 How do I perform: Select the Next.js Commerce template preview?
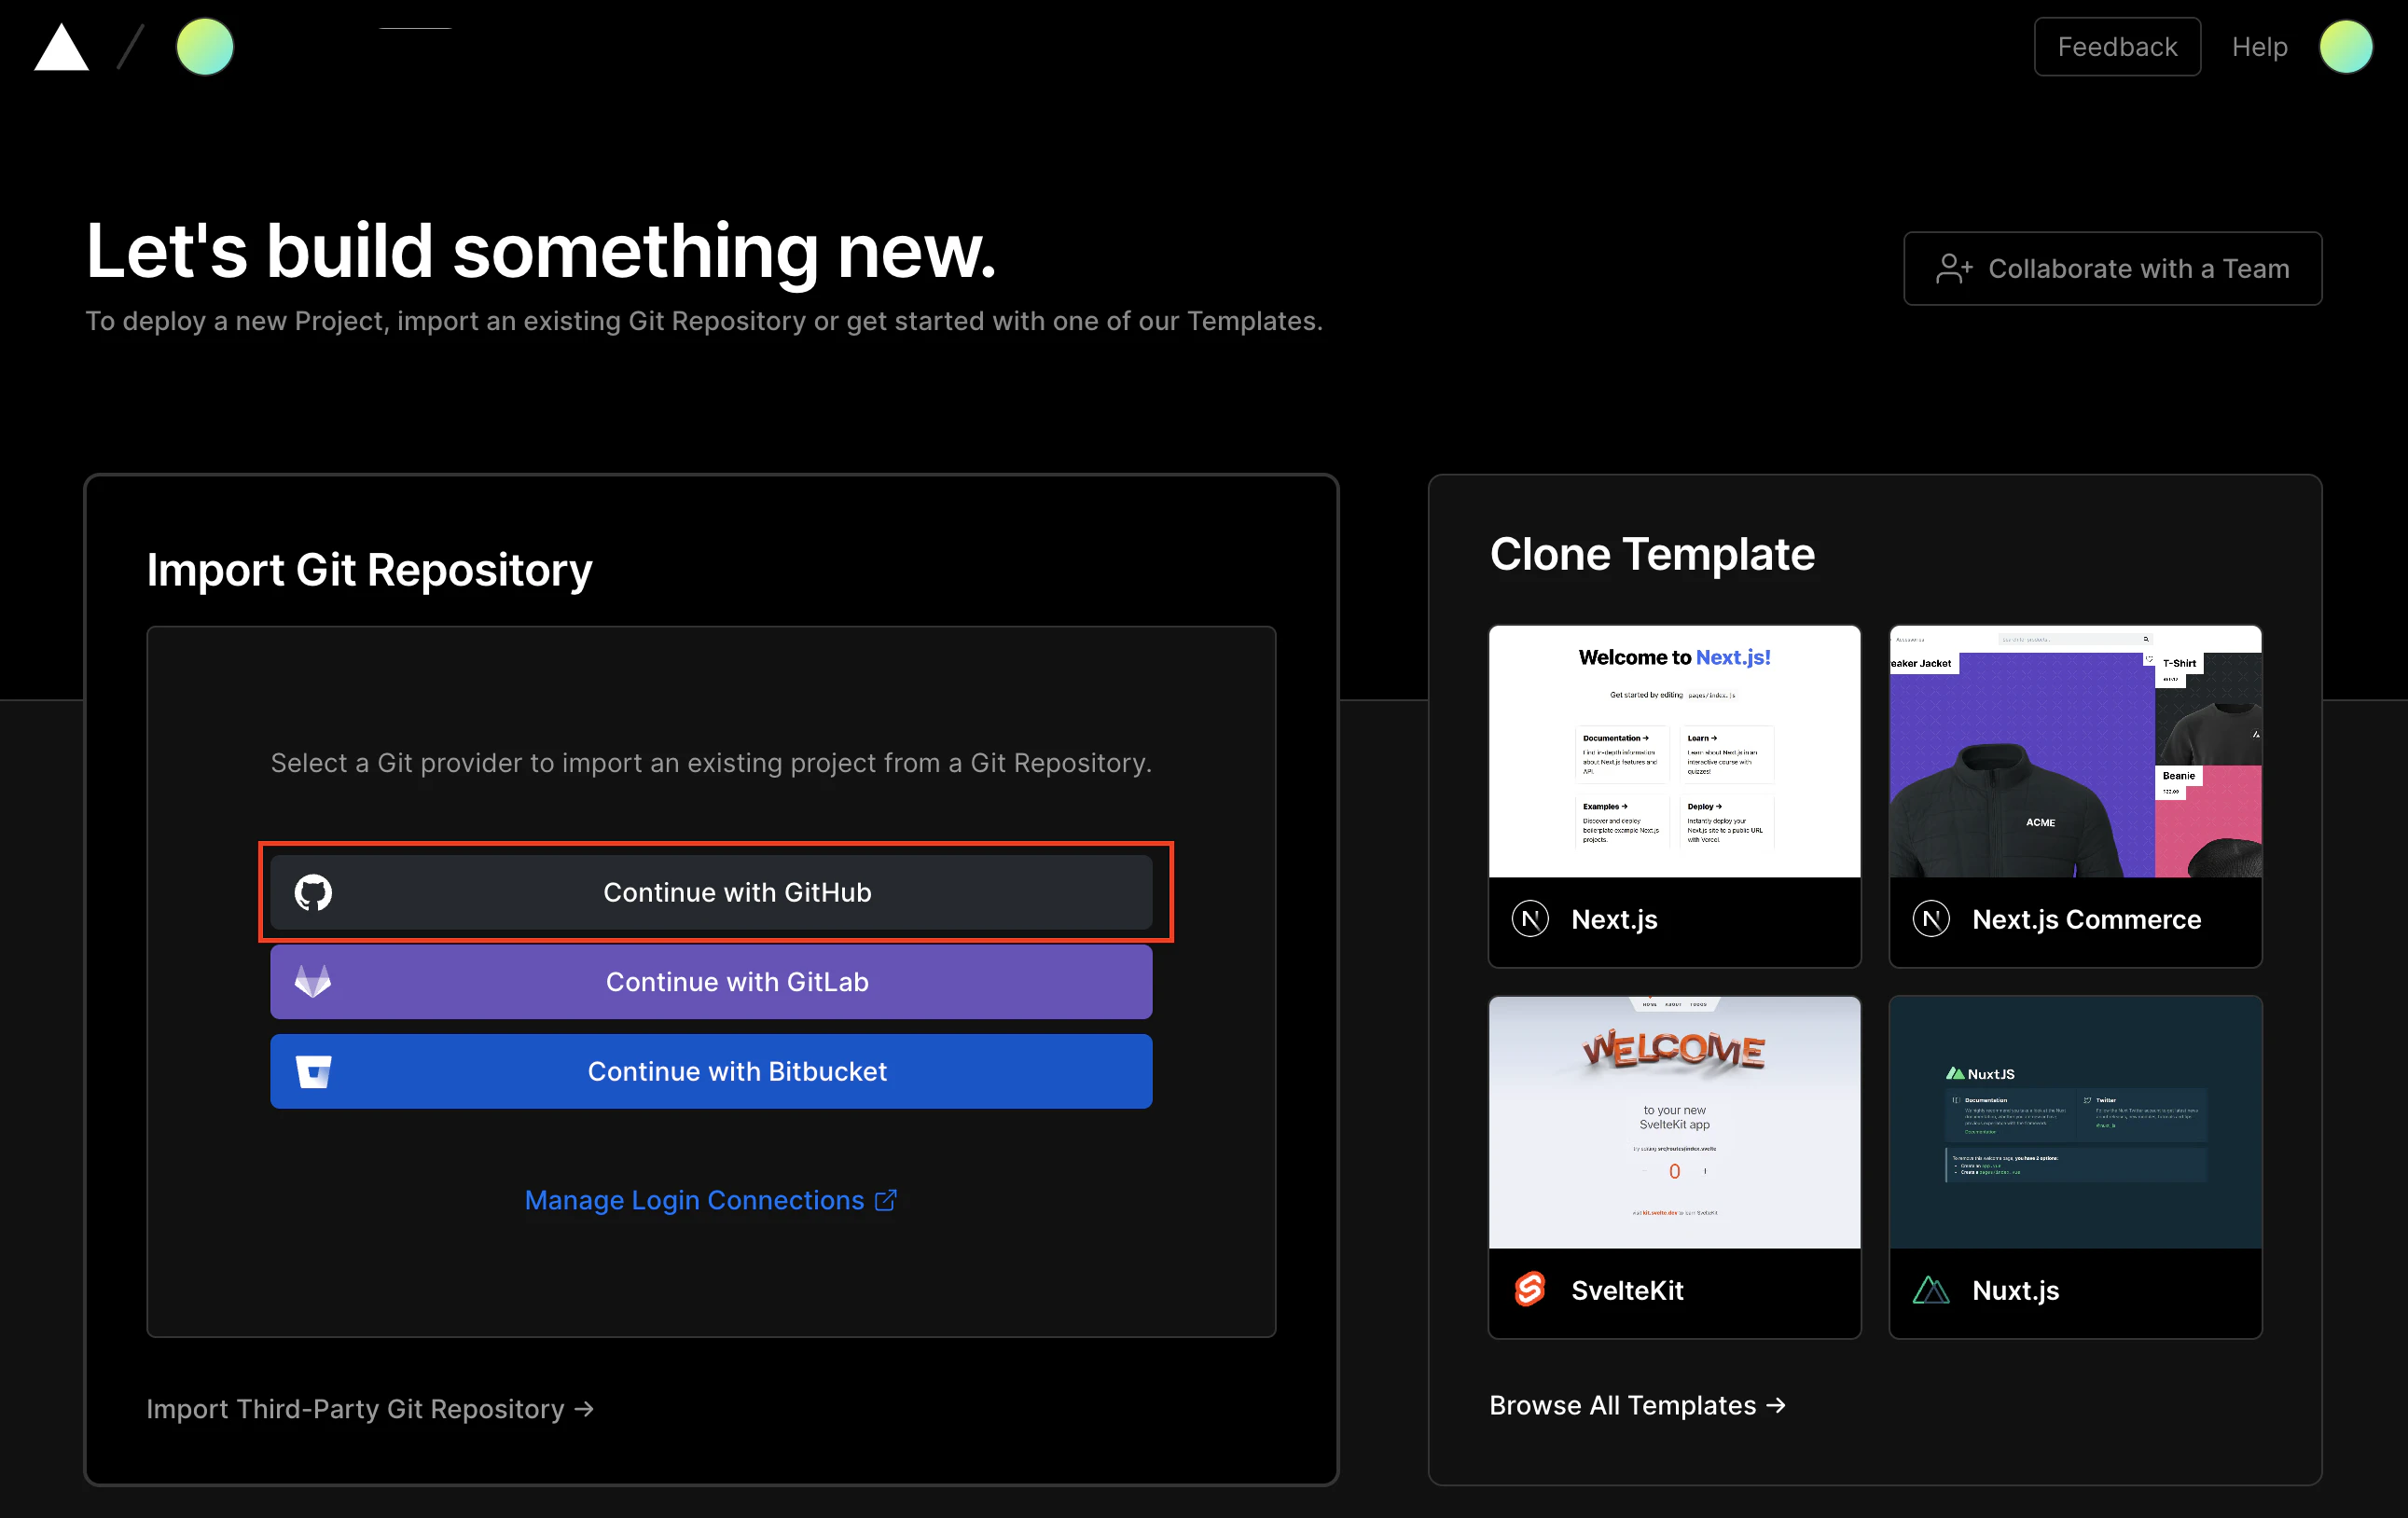click(x=2075, y=752)
